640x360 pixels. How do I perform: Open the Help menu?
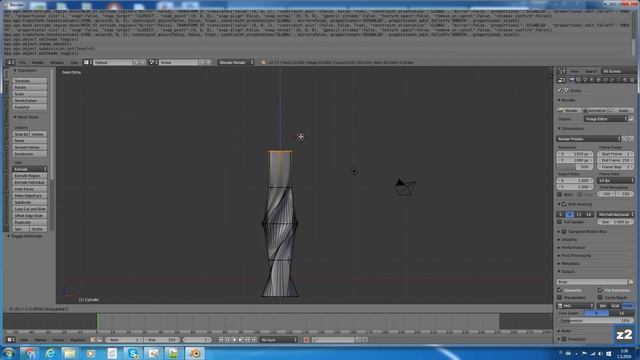click(73, 62)
